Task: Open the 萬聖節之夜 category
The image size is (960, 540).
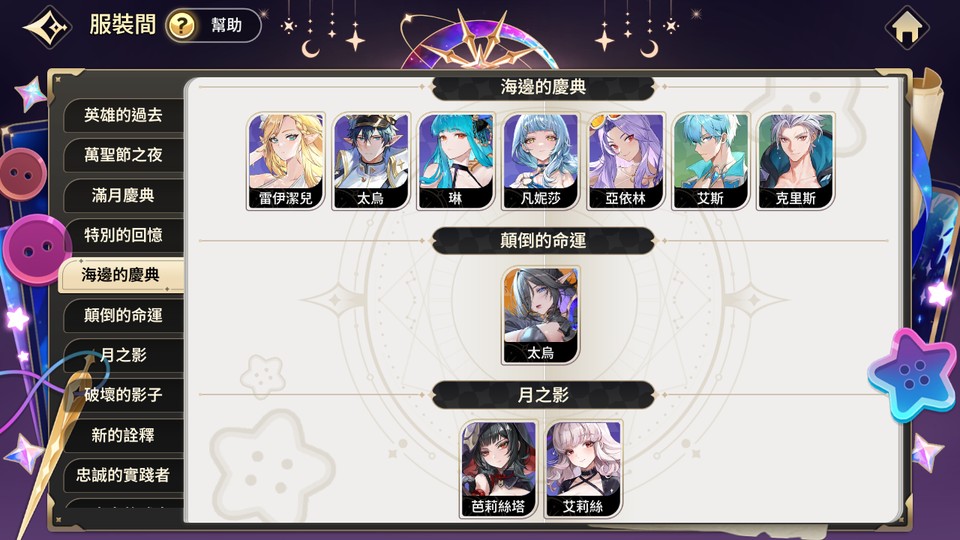Action: click(123, 155)
